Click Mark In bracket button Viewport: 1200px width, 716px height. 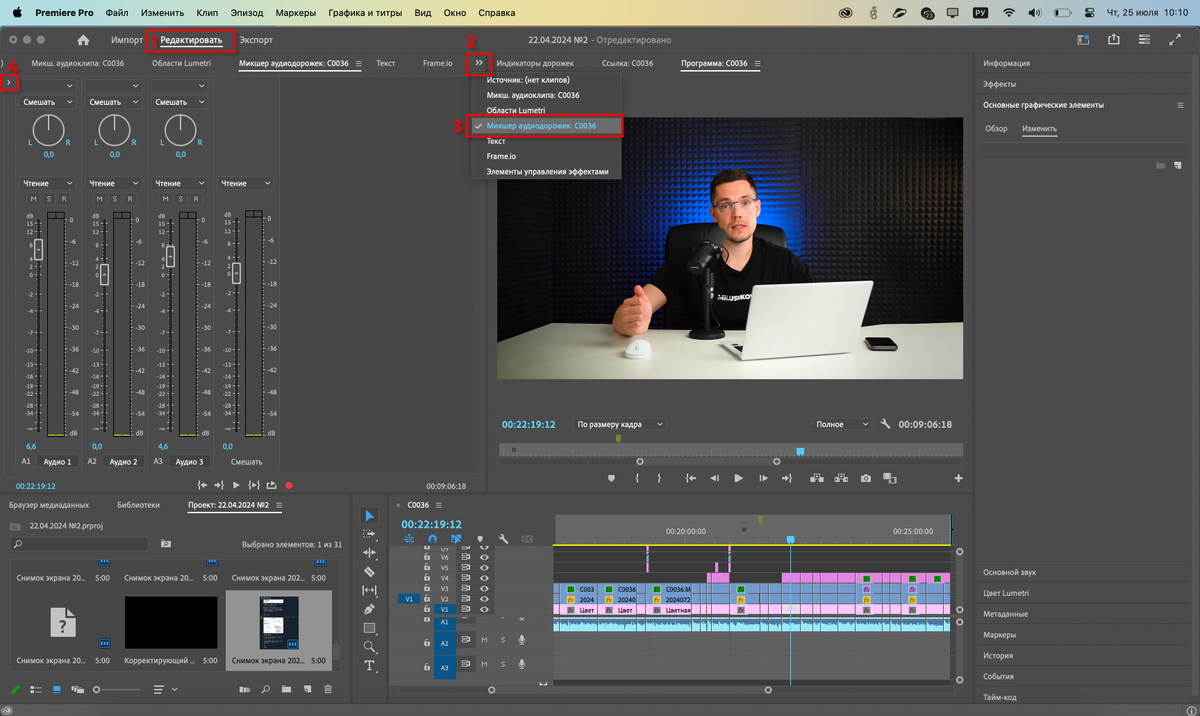tap(637, 478)
